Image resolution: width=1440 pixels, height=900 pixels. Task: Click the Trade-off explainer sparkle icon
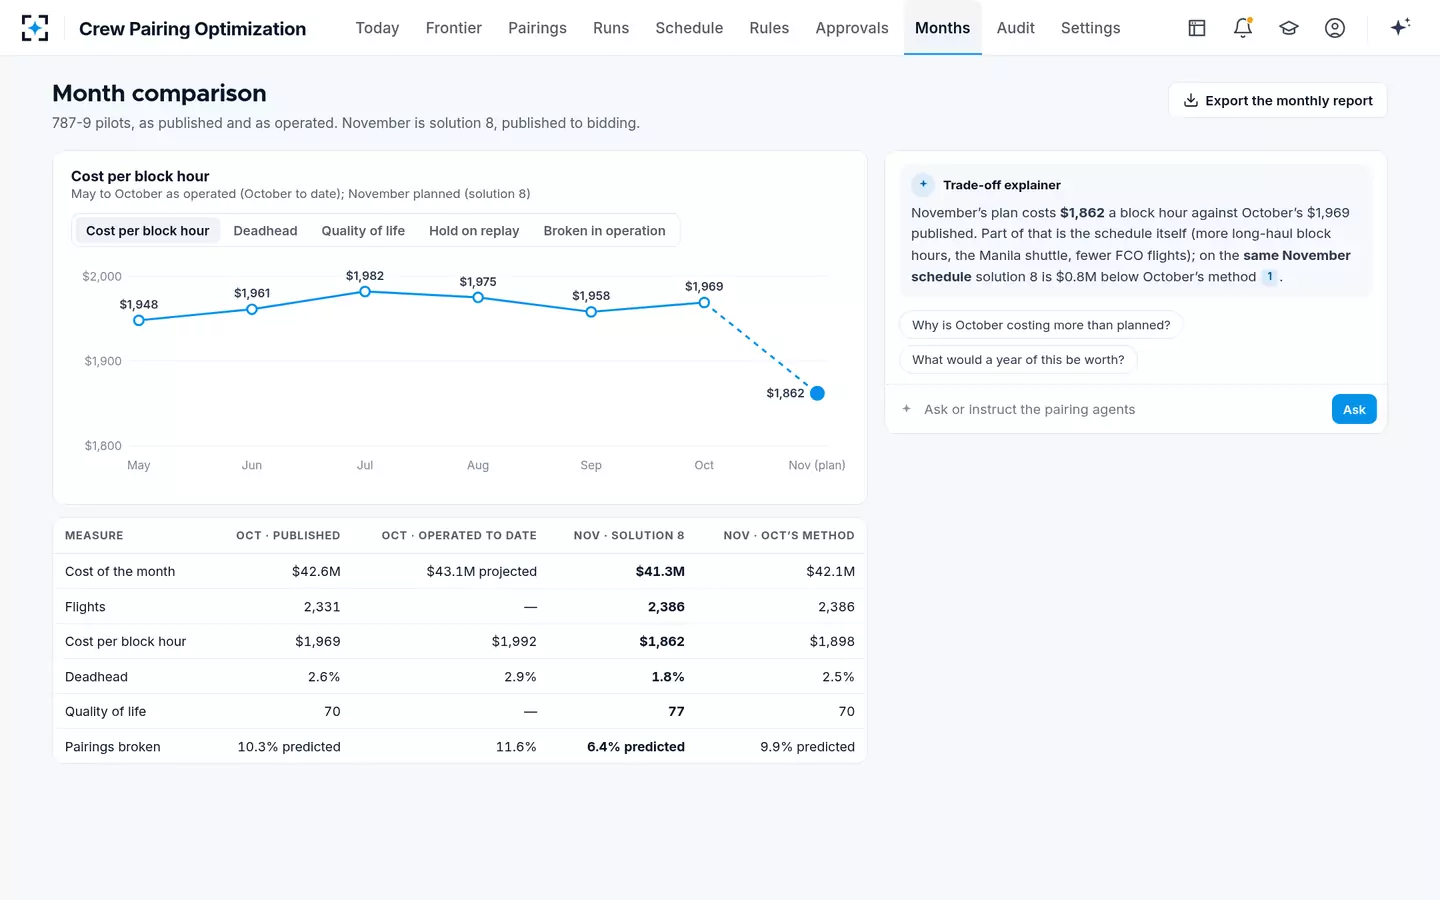tap(923, 185)
